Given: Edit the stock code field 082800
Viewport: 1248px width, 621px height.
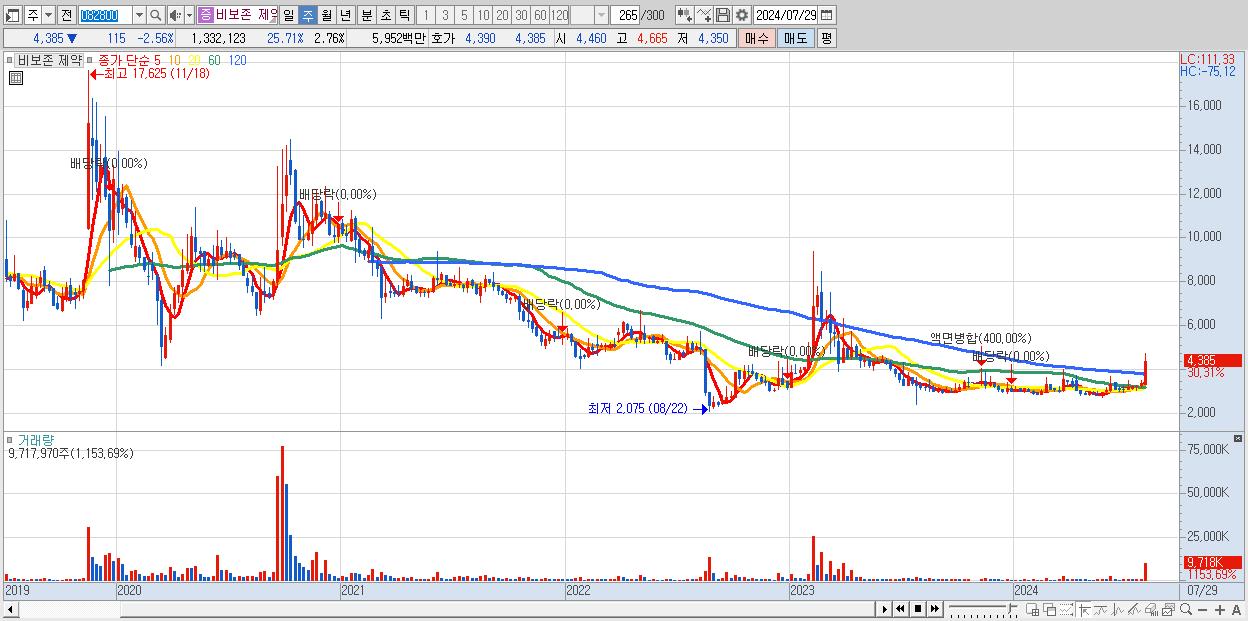Looking at the screenshot, I should [104, 15].
